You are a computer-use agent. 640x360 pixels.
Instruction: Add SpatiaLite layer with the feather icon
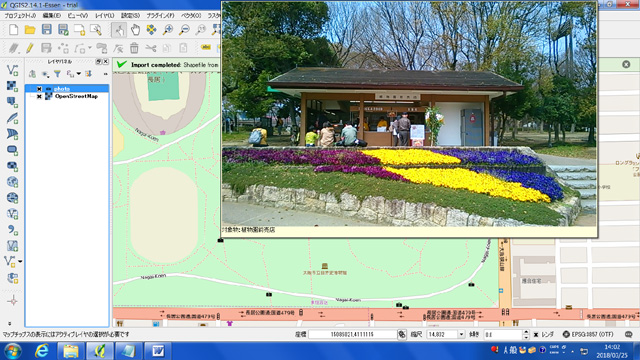12,118
